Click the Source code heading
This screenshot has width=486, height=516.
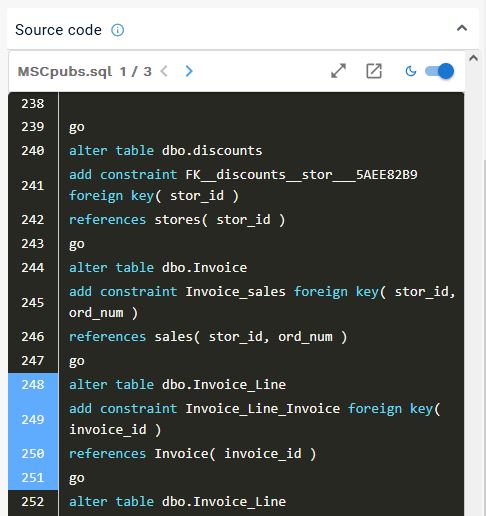(x=58, y=30)
